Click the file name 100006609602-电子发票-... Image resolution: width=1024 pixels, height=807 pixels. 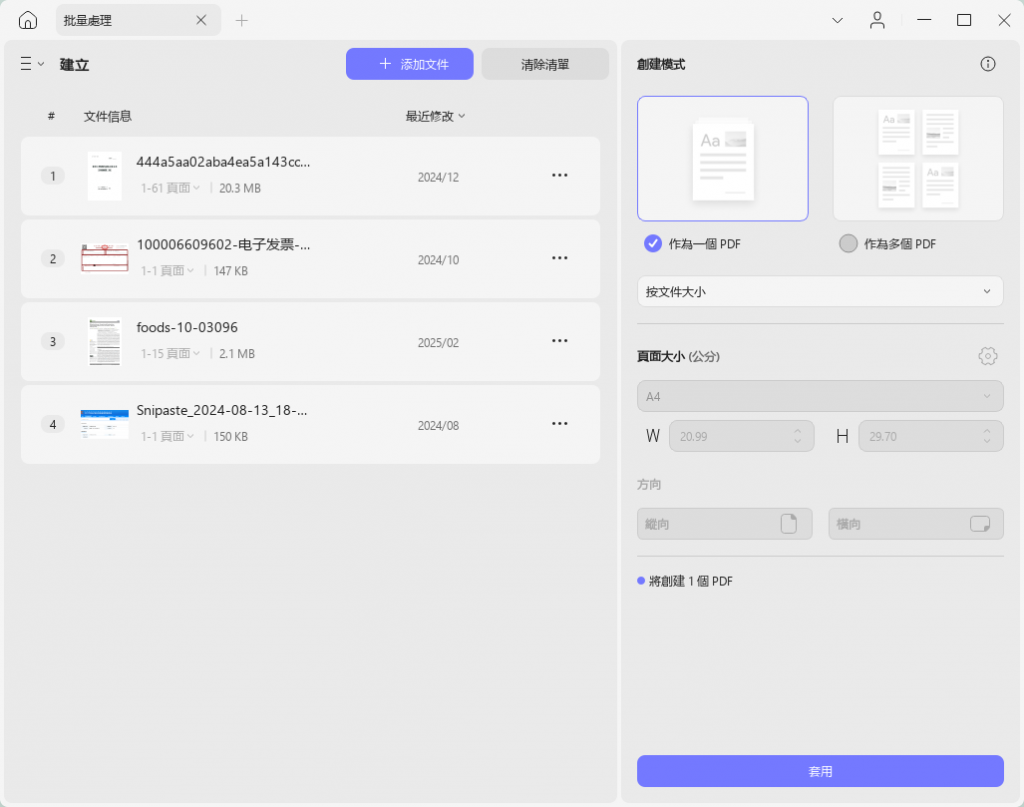[223, 245]
